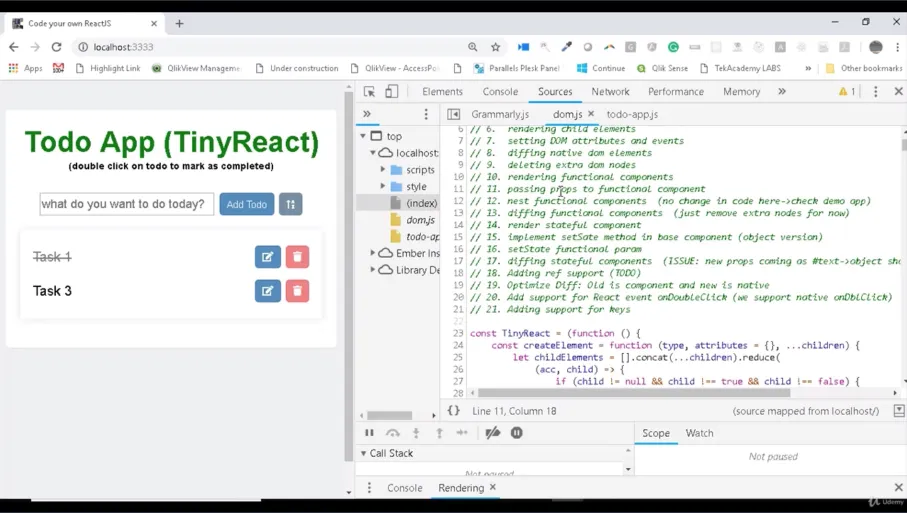Screen dimensions: 907x513
Task: Click the inspect element picker icon
Action: point(369,91)
